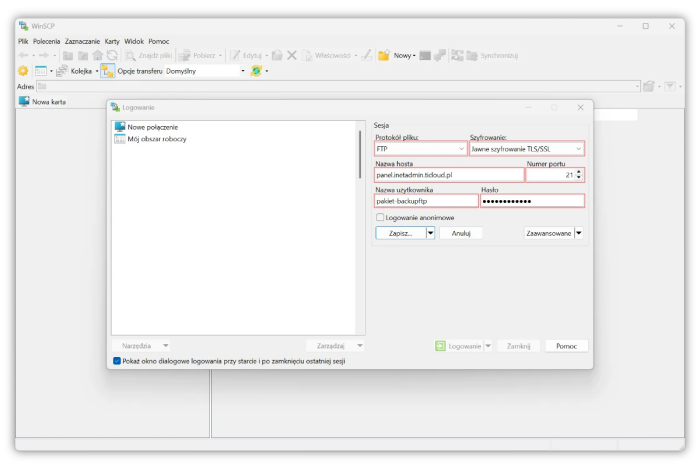Click the Nazwa użytkownika input field
Screen dimensions: 700x469
pos(426,201)
